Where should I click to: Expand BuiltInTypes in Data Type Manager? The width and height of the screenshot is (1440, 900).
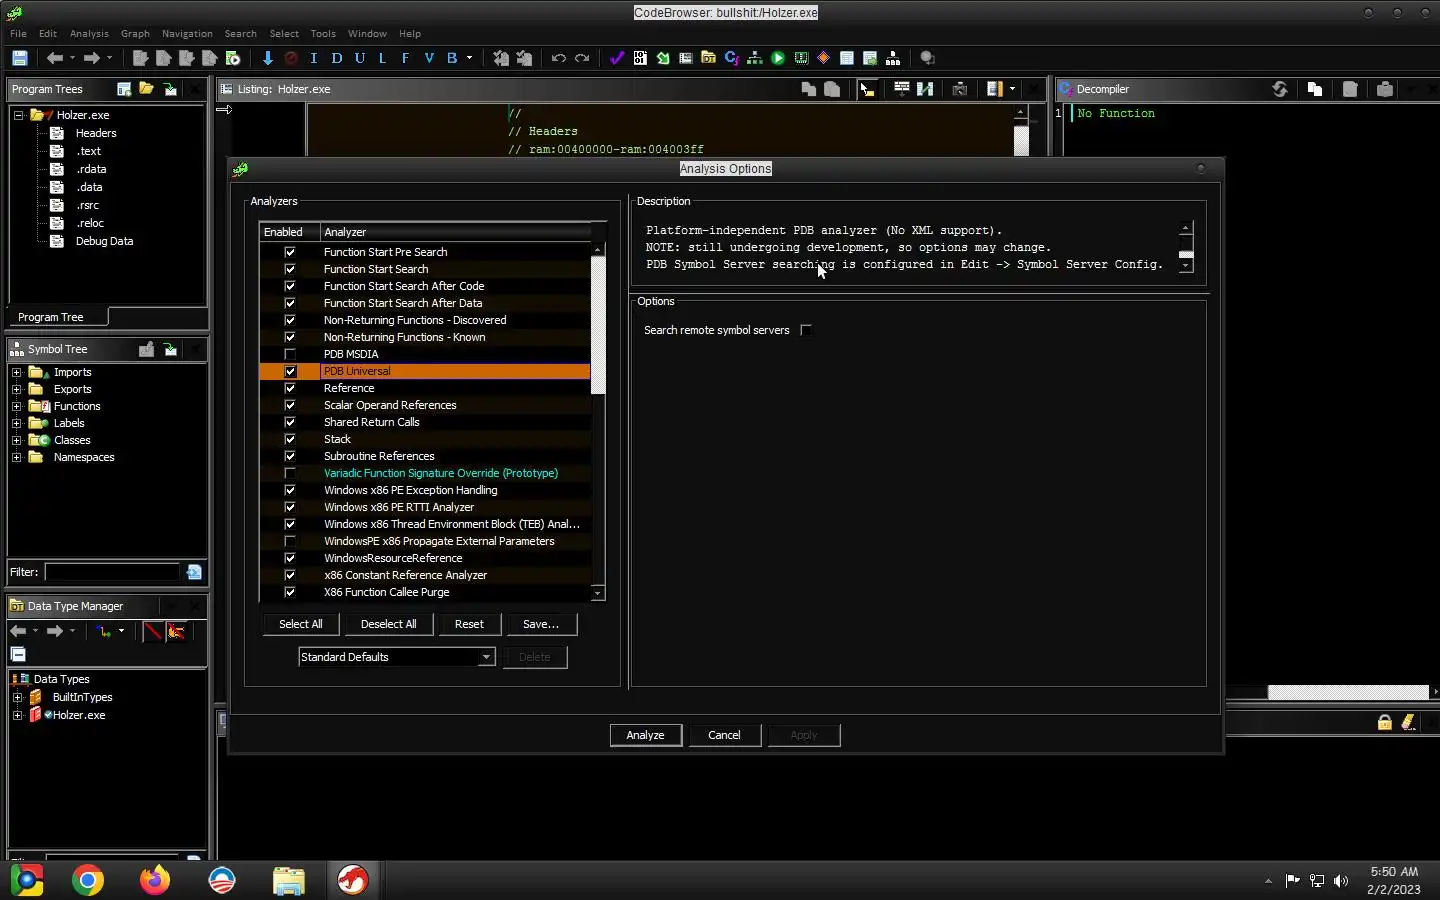tap(17, 697)
